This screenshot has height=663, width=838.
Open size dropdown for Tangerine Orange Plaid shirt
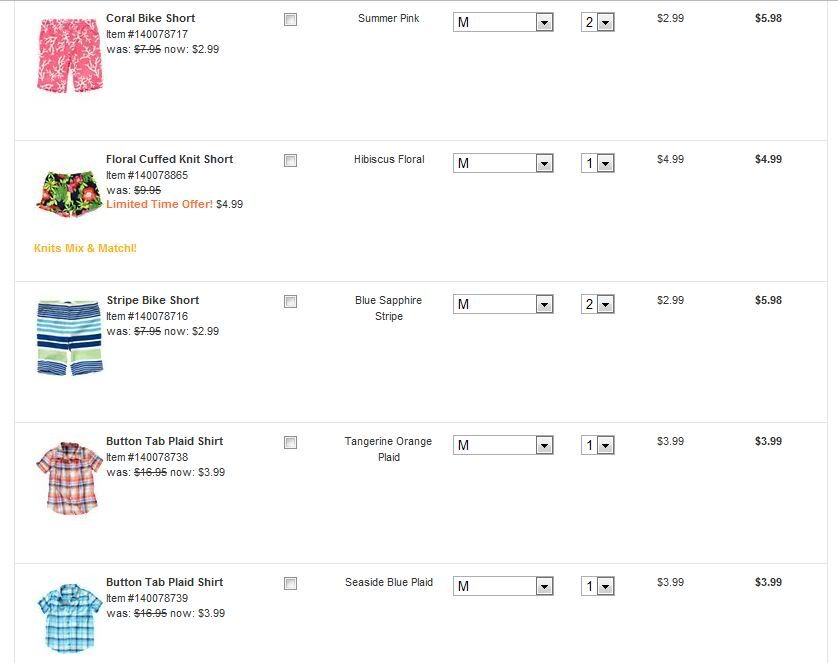503,445
